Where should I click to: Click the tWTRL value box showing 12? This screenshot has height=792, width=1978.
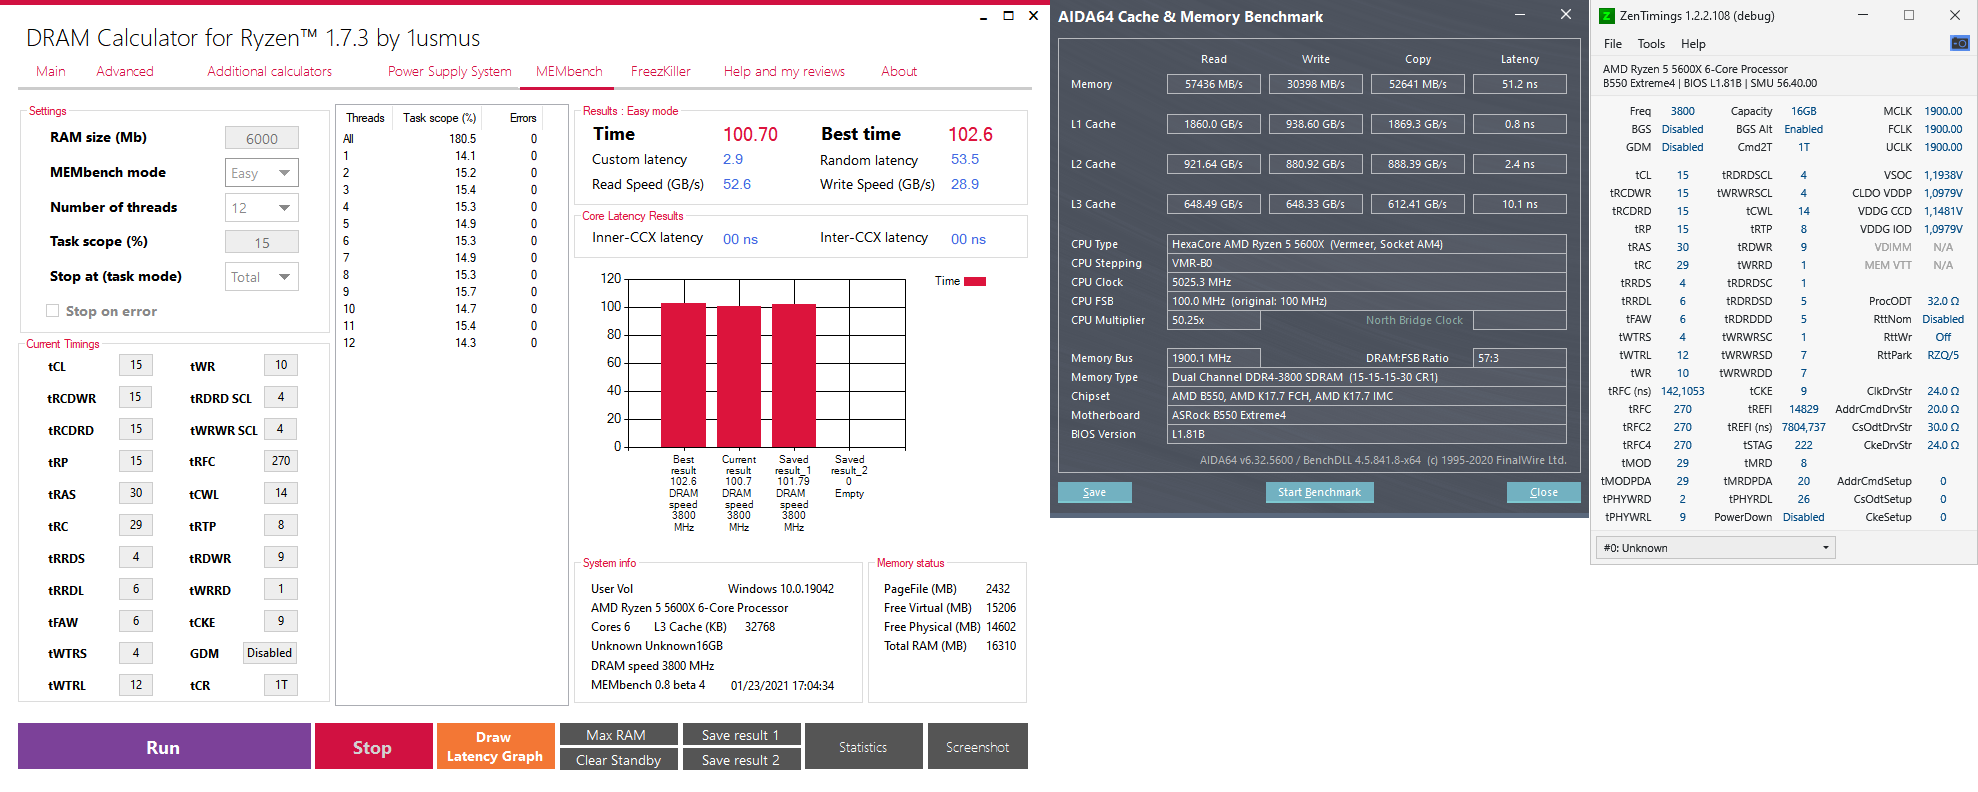click(136, 685)
